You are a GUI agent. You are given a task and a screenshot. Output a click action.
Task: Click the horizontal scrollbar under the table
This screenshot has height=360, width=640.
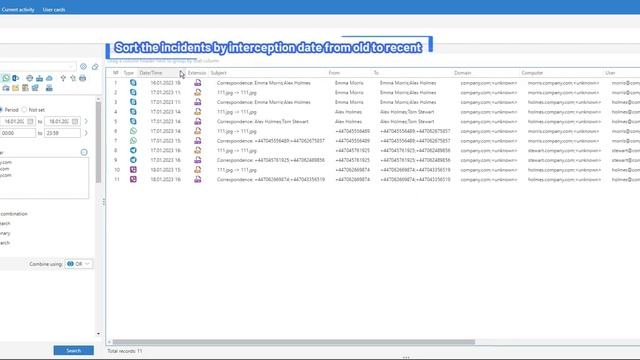[294, 342]
